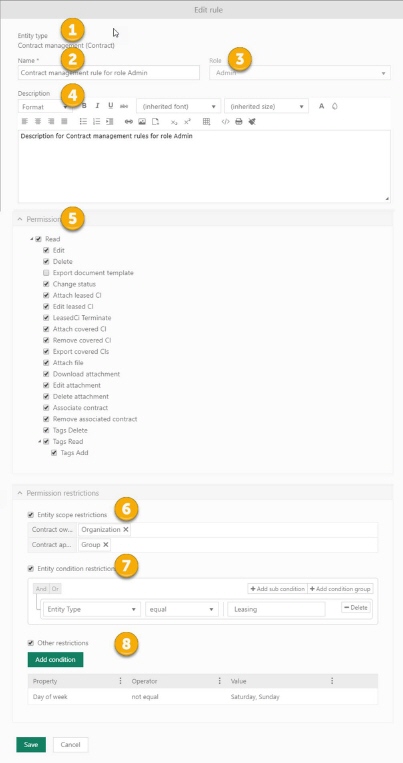
Task: Toggle italic formatting in description editor
Action: (97, 106)
